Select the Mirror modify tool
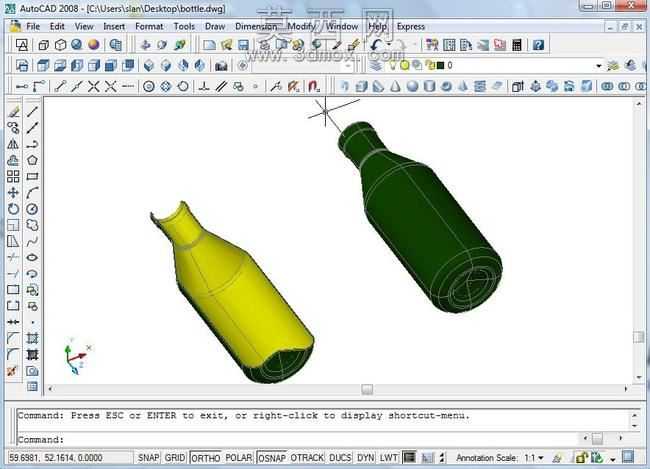Viewport: 650px width, 469px height. 13,144
